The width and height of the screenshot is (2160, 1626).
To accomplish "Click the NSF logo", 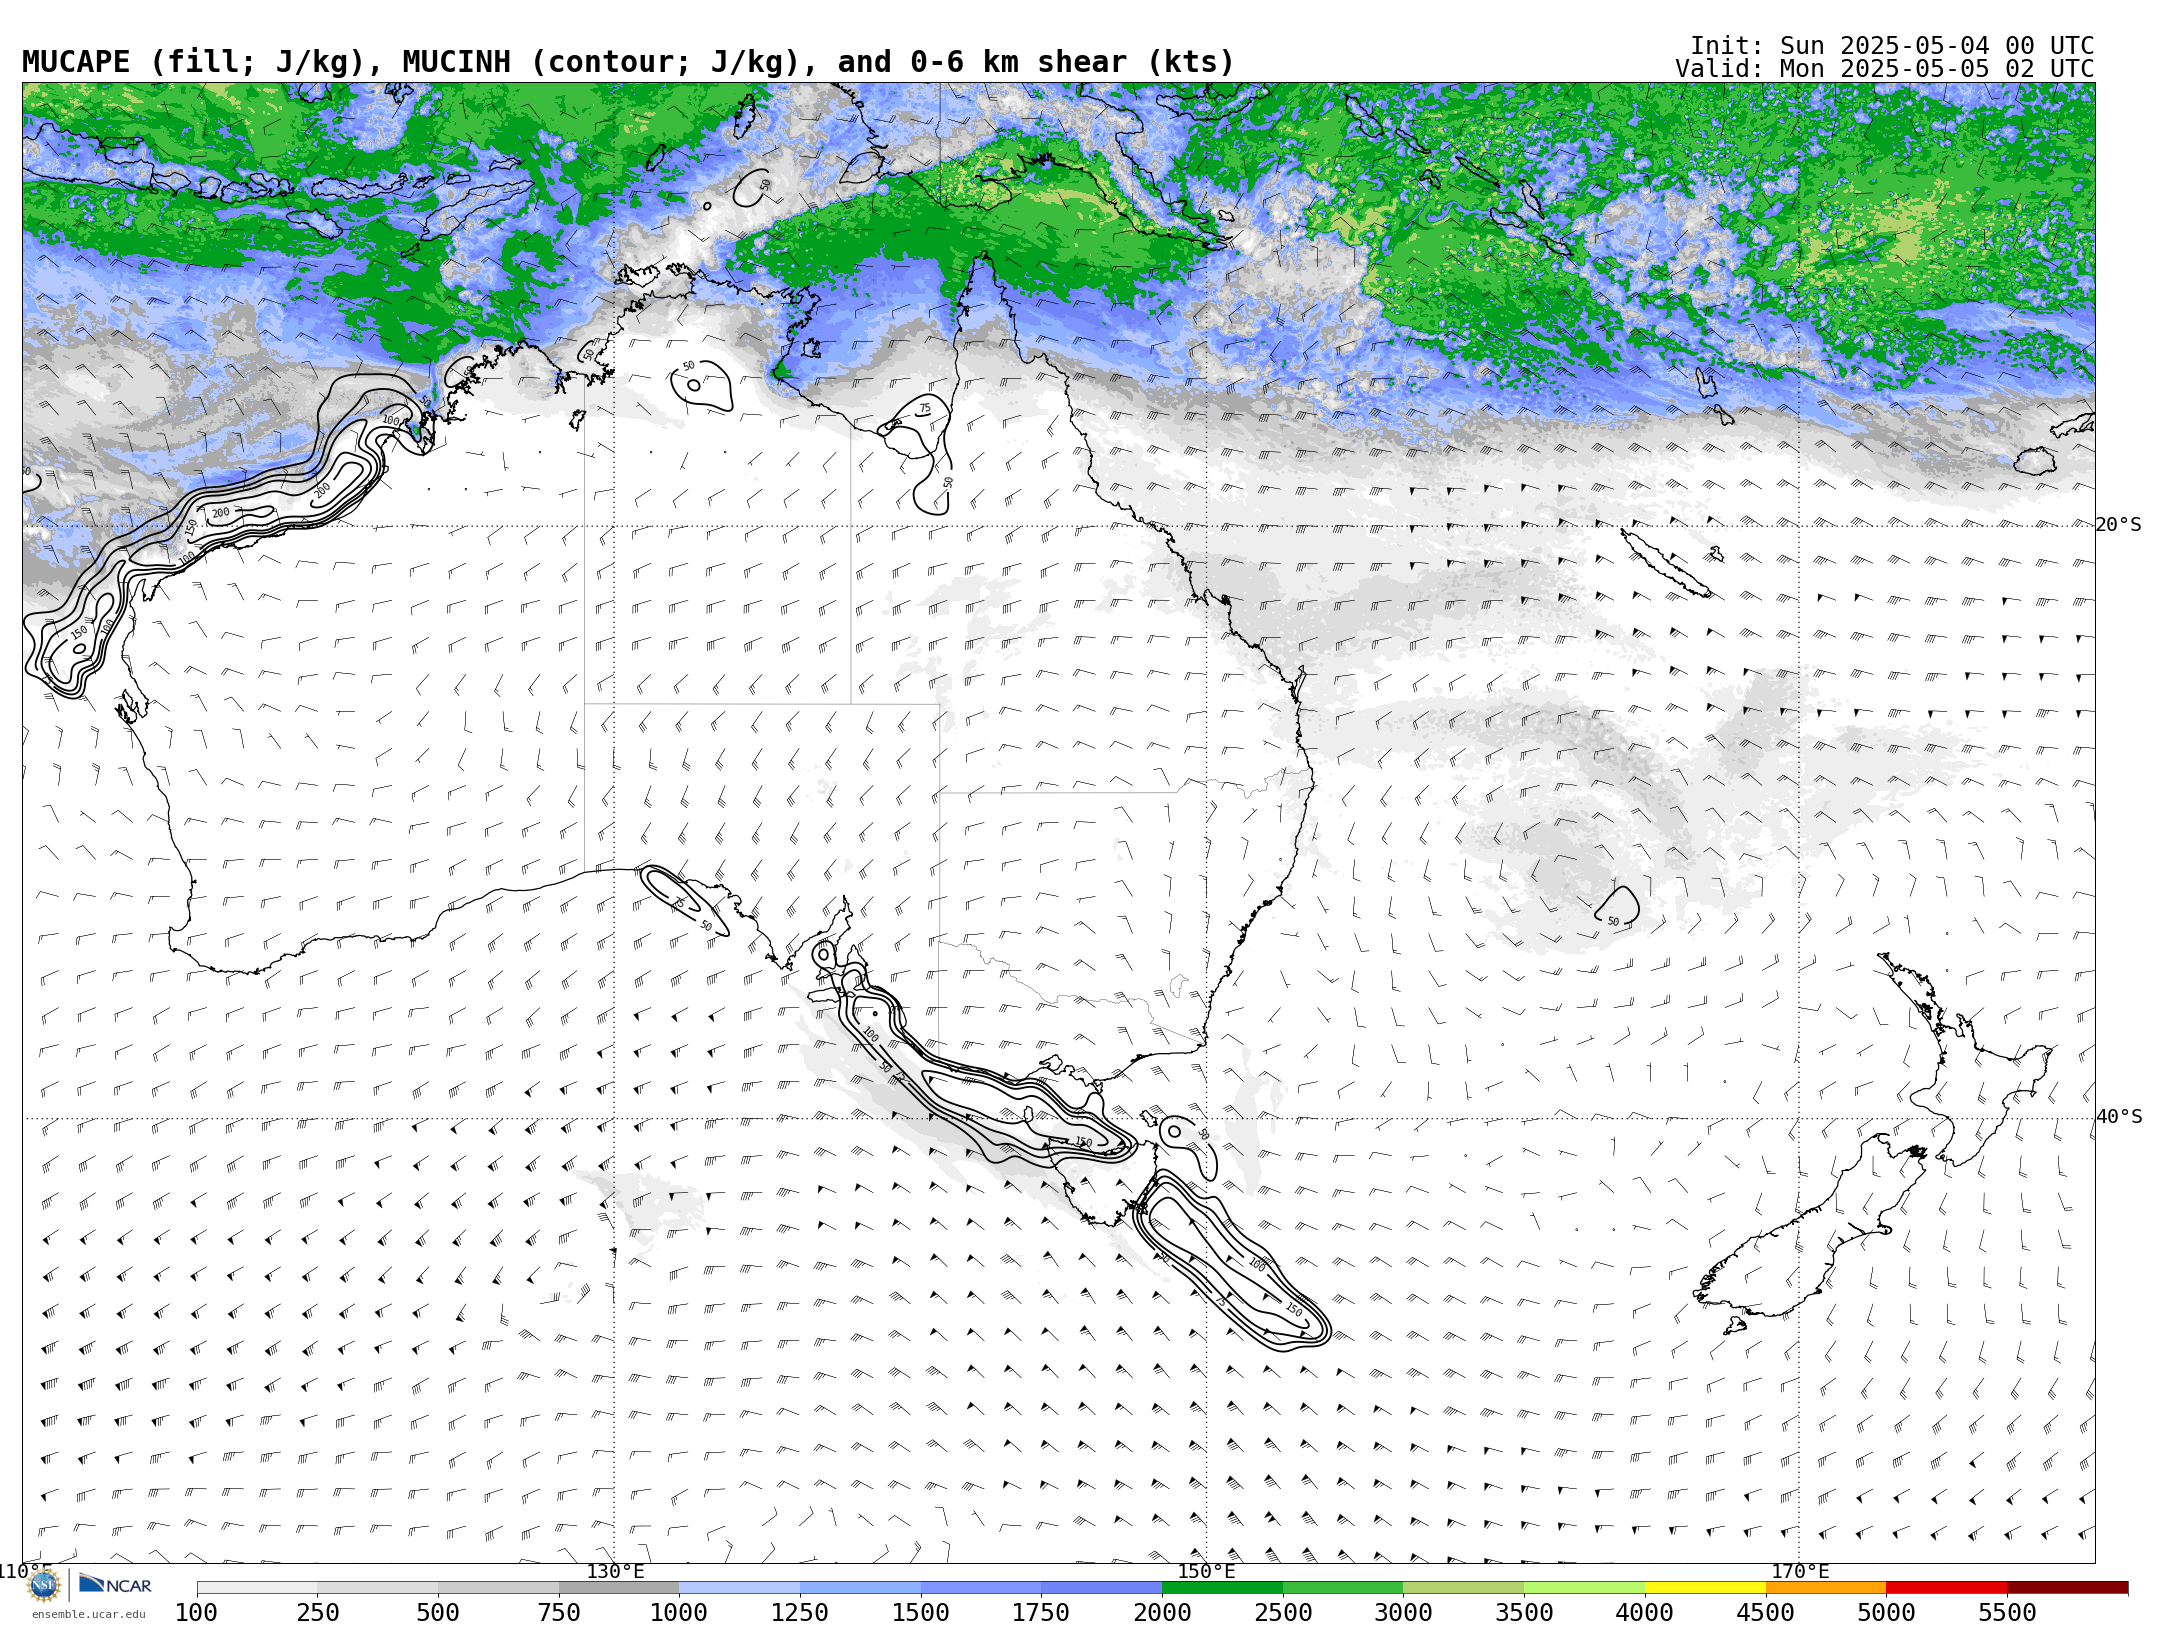I will pos(44,1585).
